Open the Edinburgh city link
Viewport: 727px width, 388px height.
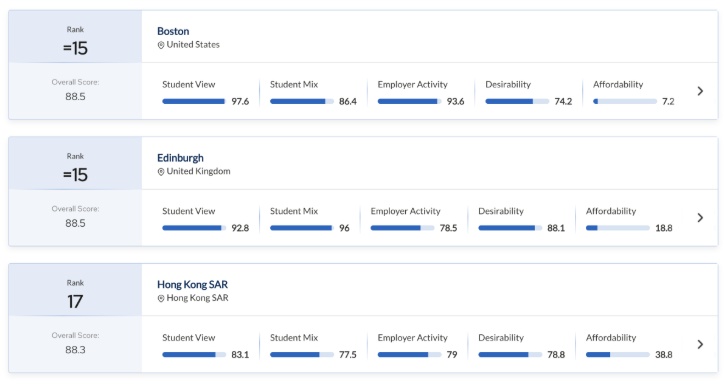180,158
